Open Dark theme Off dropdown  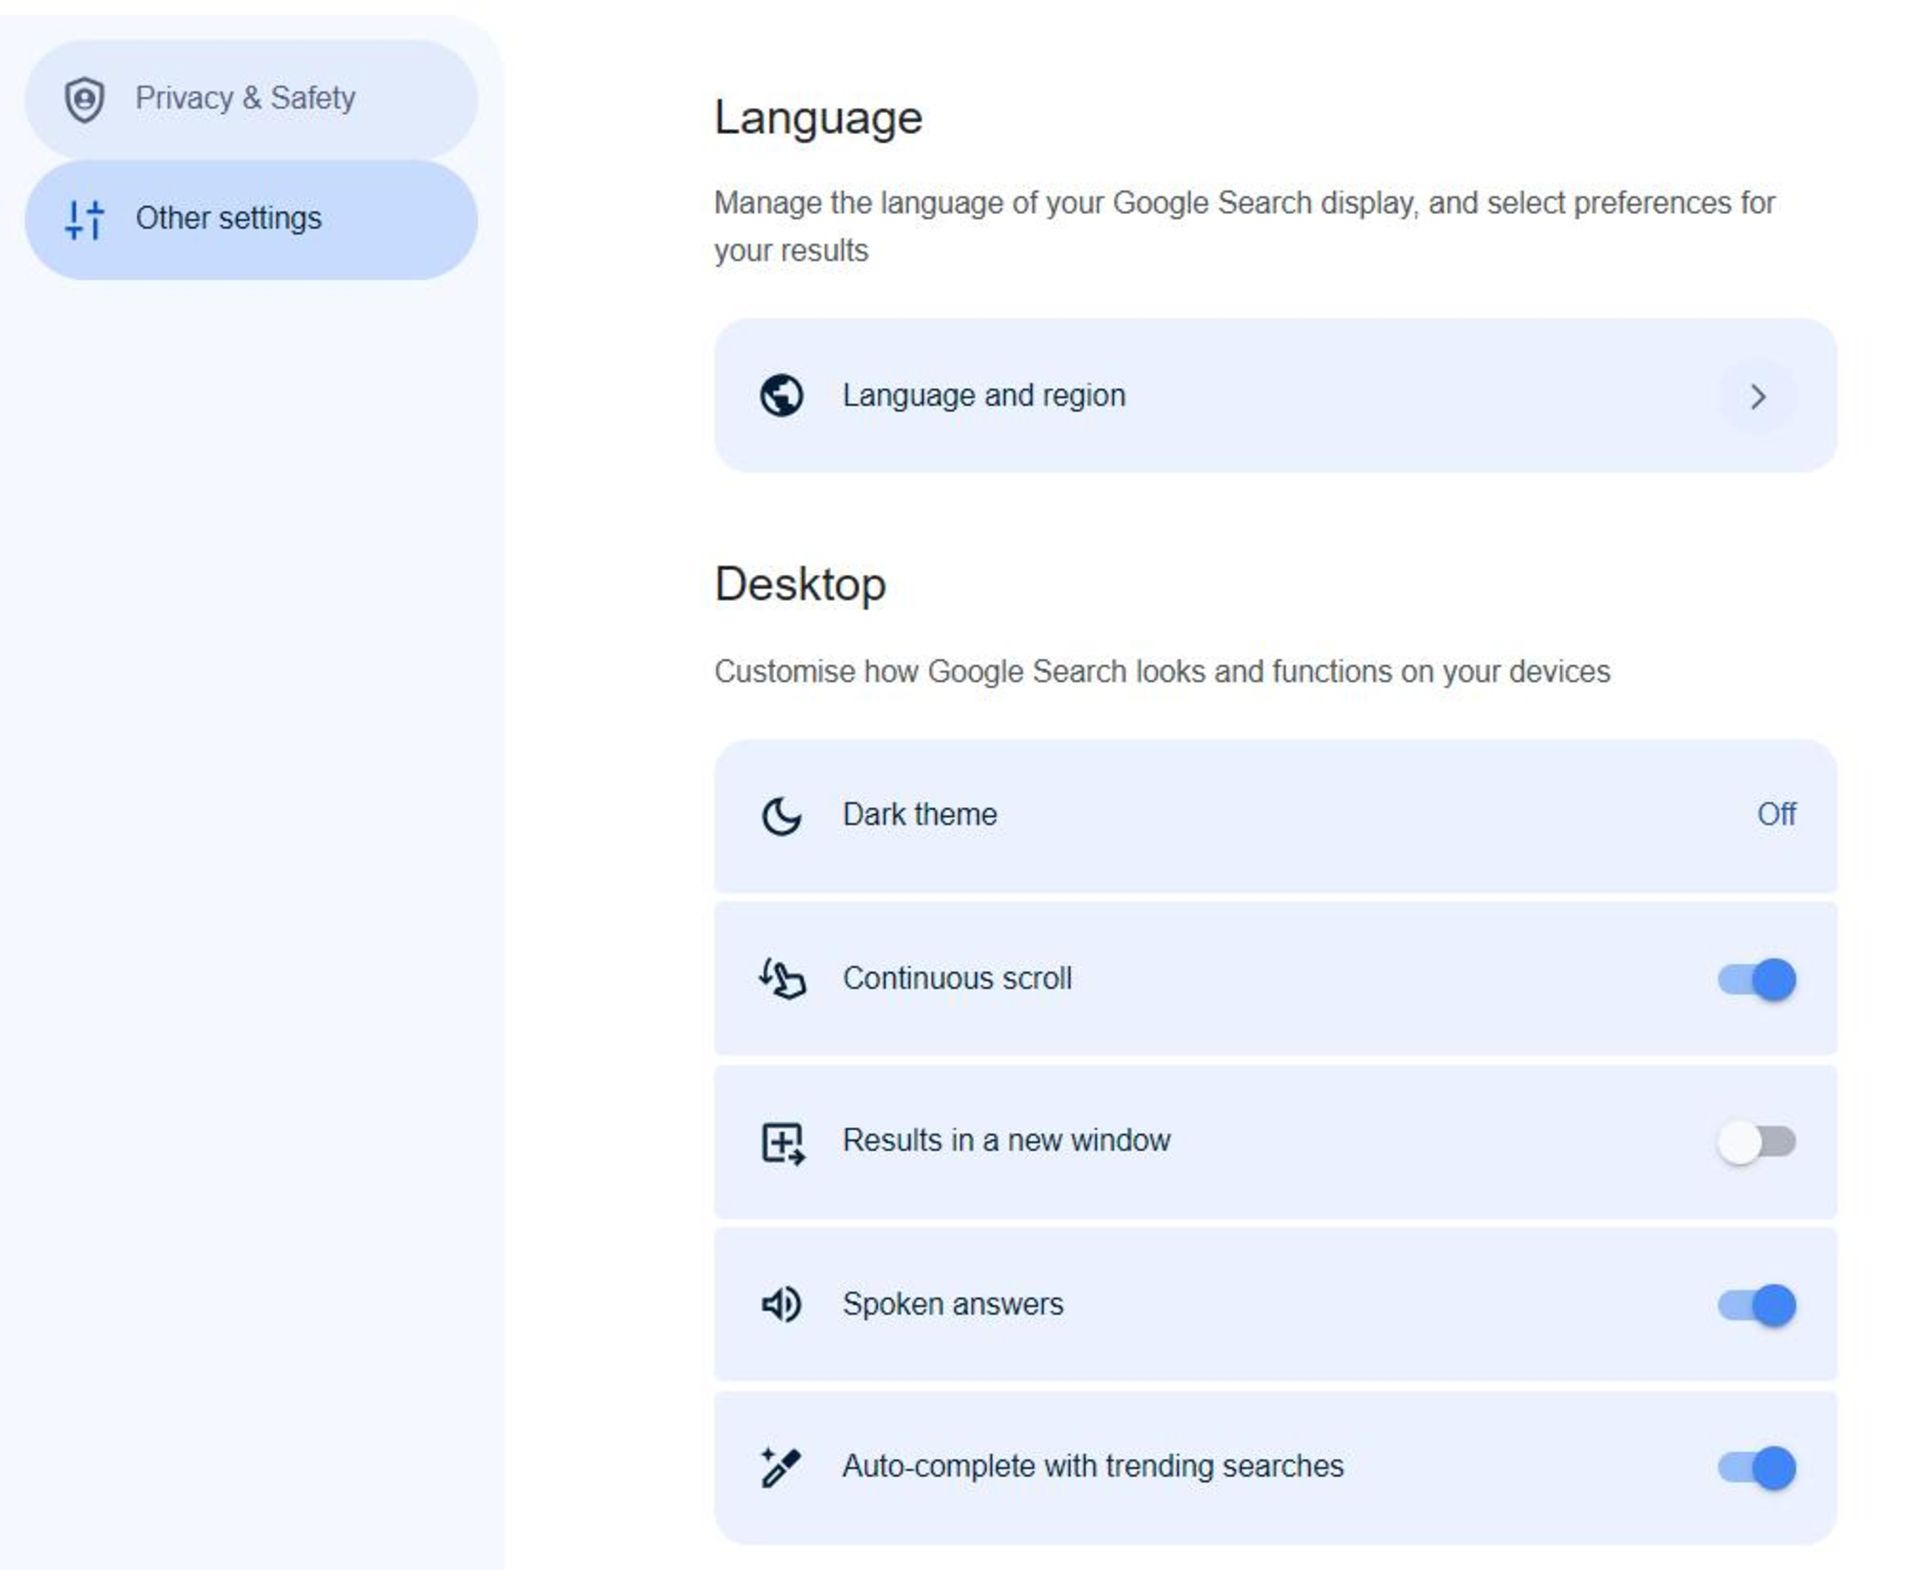1776,814
